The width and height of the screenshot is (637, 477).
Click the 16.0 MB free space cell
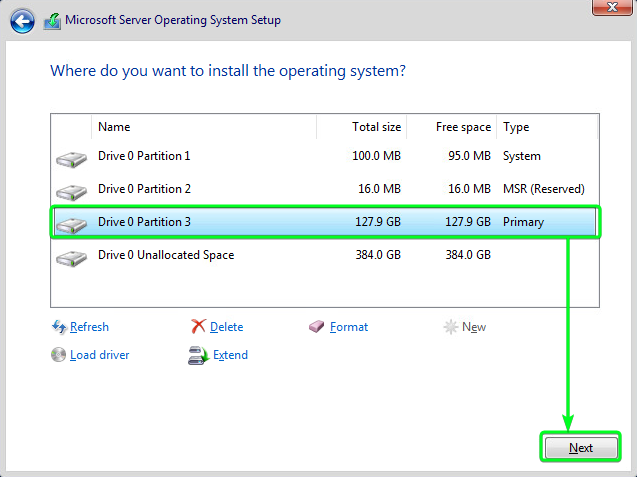[469, 189]
